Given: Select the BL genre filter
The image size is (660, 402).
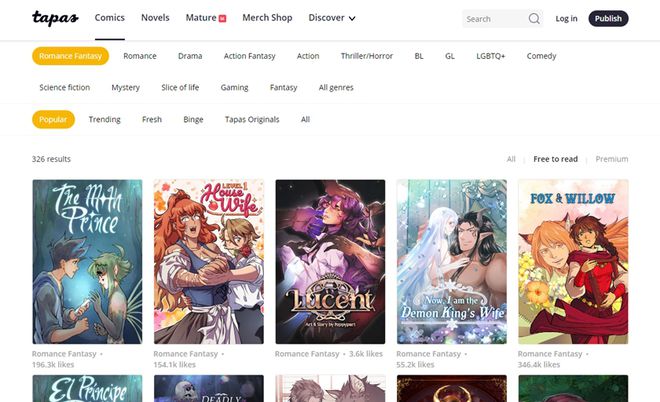Looking at the screenshot, I should (x=419, y=56).
